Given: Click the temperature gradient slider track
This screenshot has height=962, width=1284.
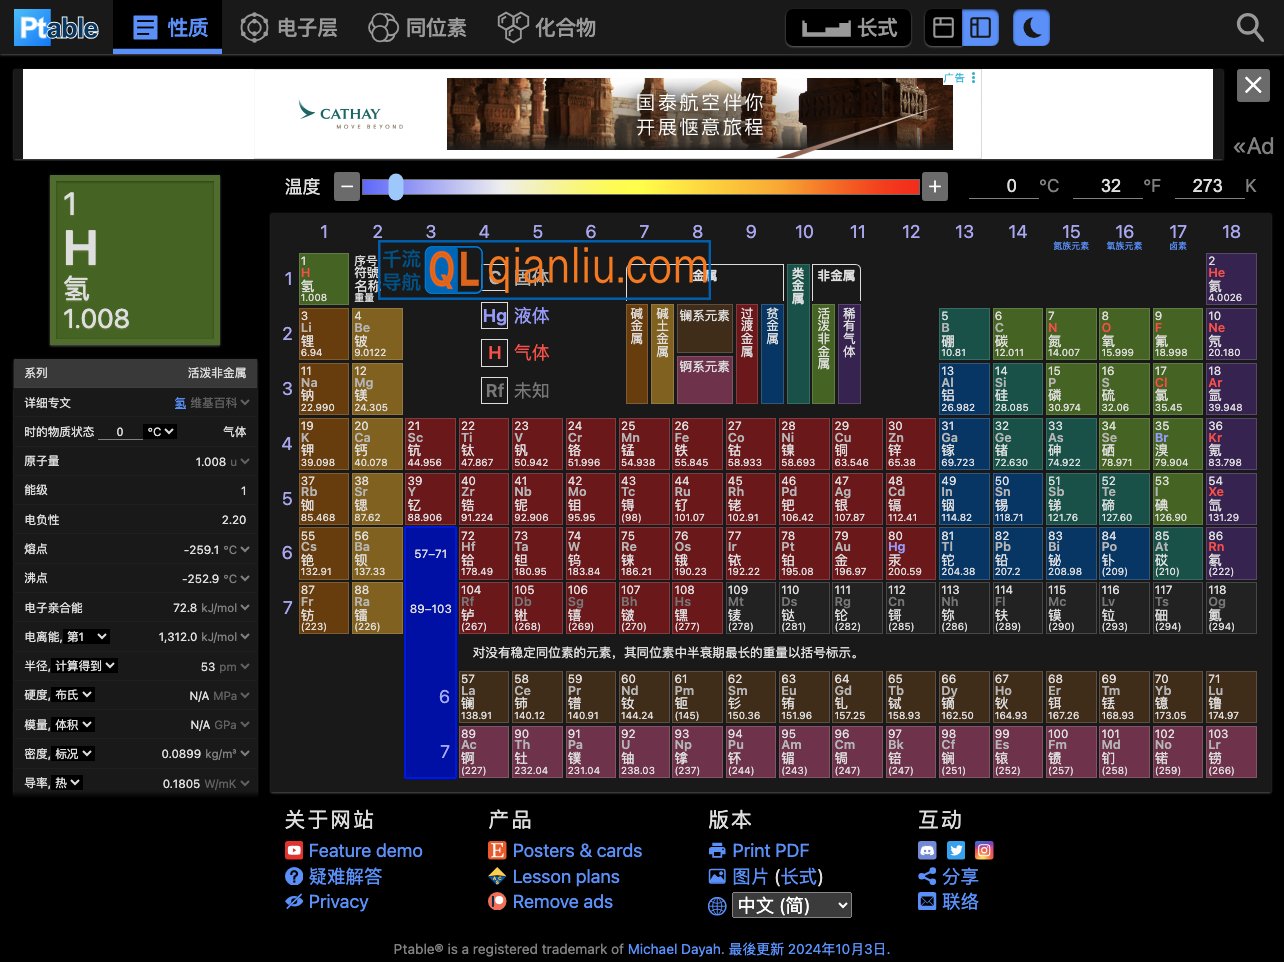Looking at the screenshot, I should (x=640, y=186).
